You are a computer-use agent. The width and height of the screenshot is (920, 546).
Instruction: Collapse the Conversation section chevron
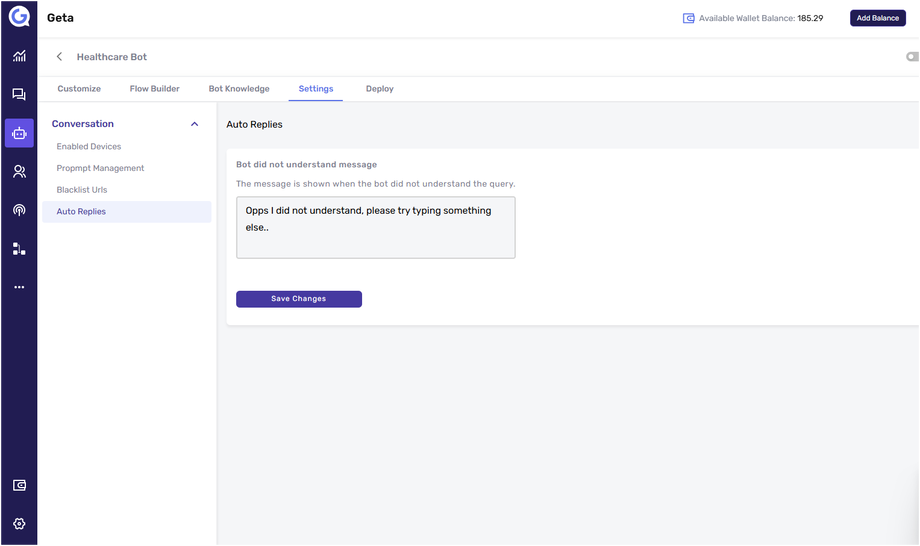tap(194, 124)
